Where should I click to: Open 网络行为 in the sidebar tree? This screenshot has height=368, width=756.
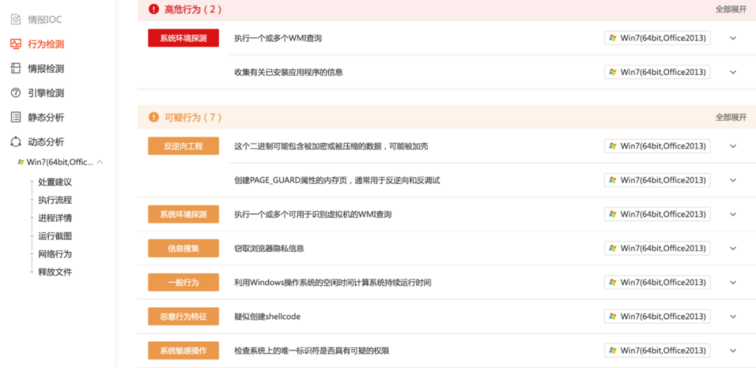55,254
